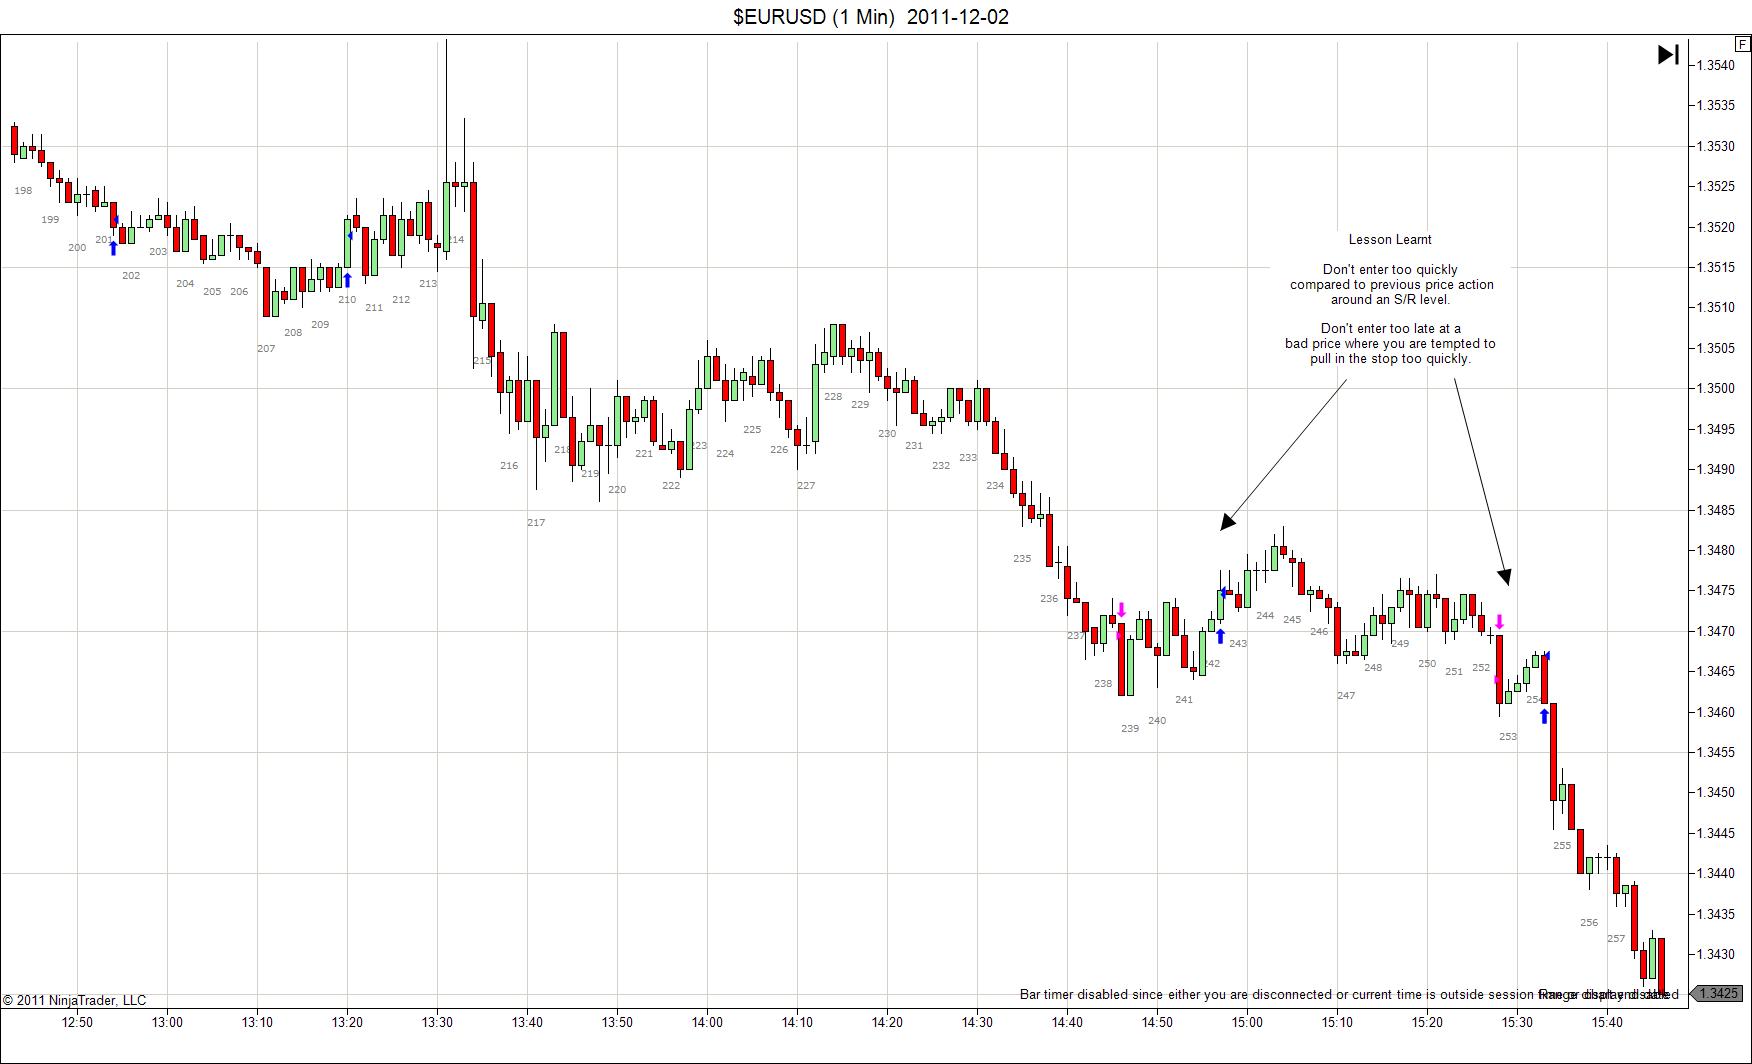This screenshot has height=1064, width=1752.
Task: Click the bar number label 235
Action: pyautogui.click(x=1022, y=558)
